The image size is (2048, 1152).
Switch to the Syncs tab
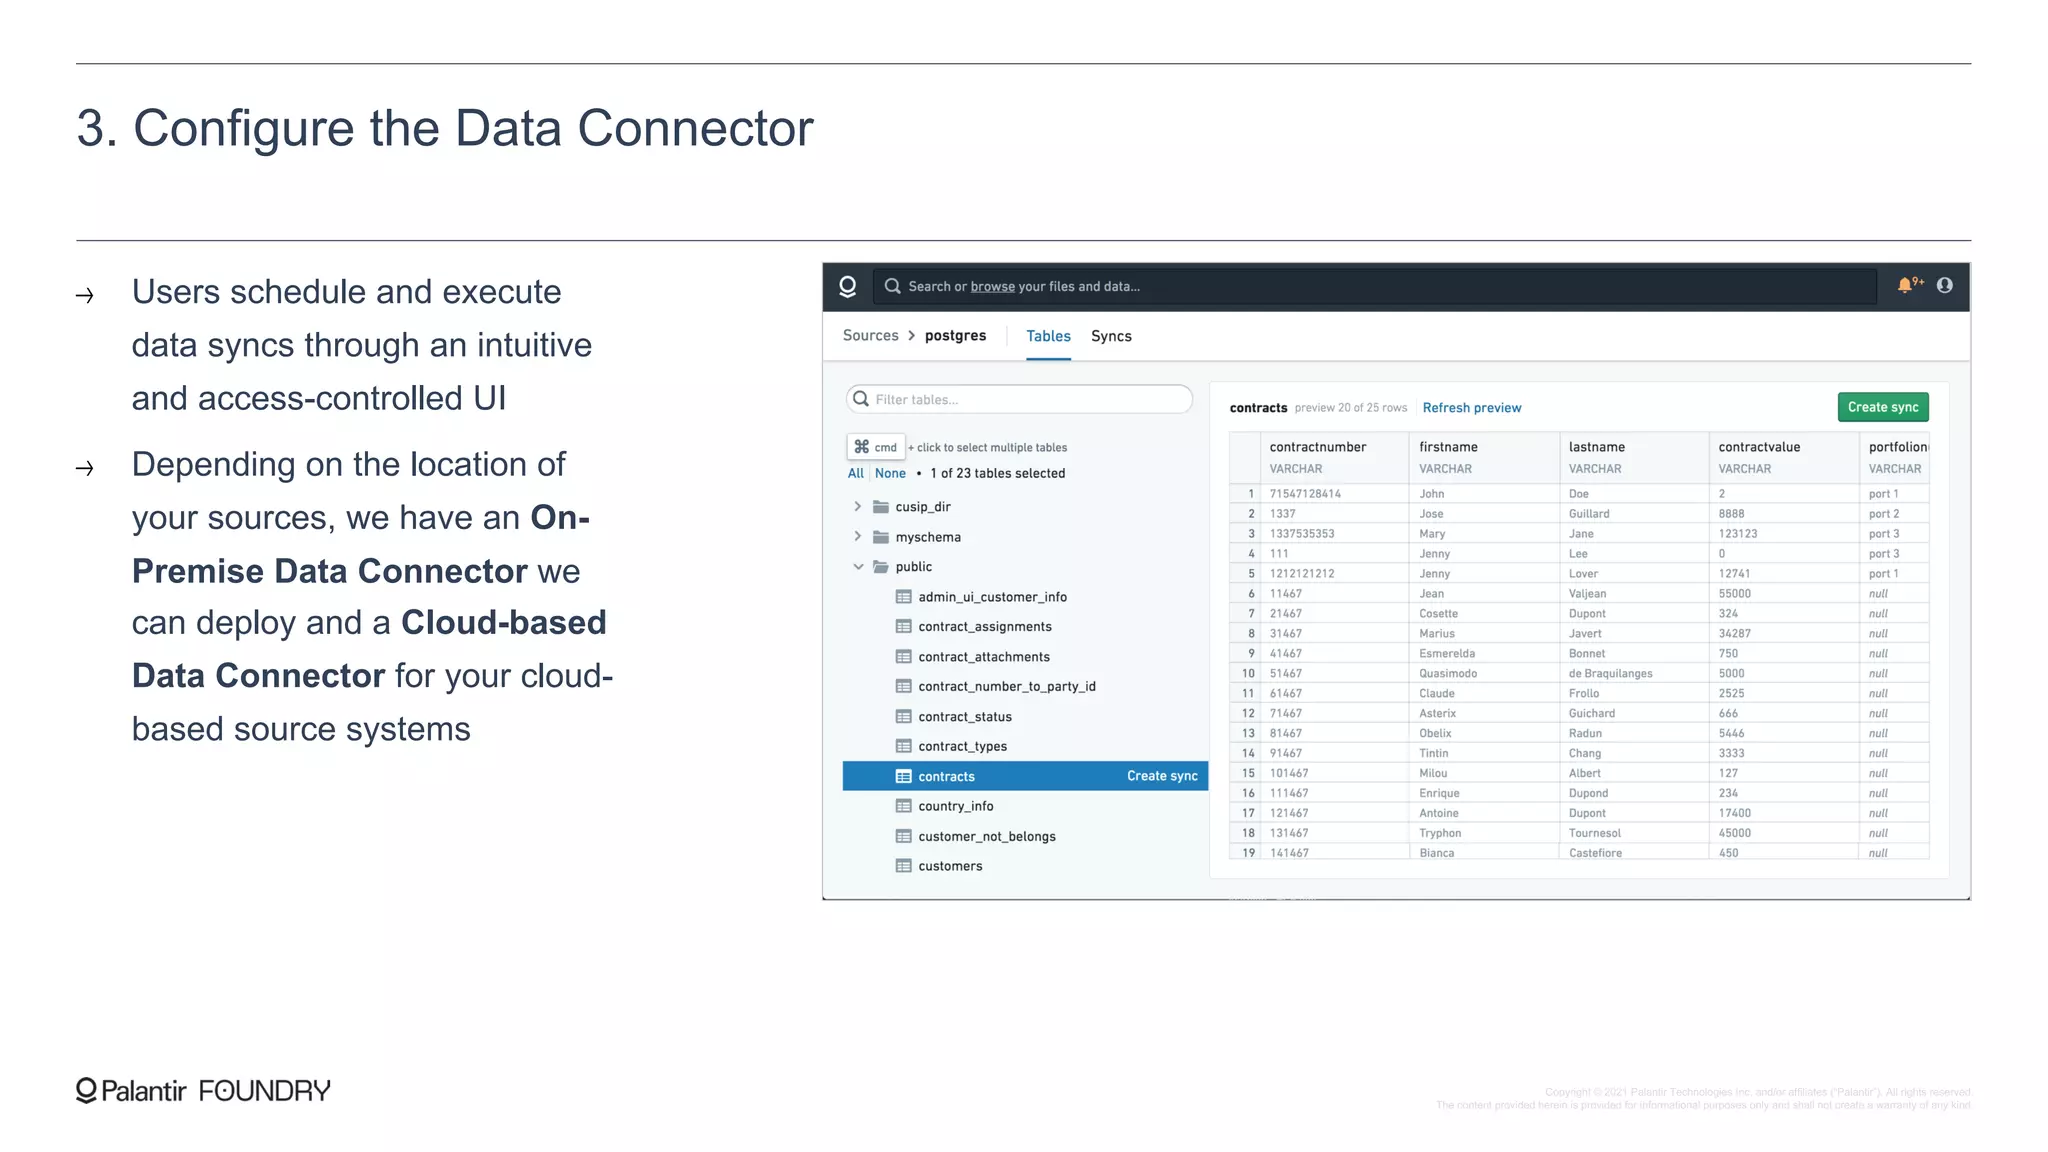click(x=1111, y=336)
